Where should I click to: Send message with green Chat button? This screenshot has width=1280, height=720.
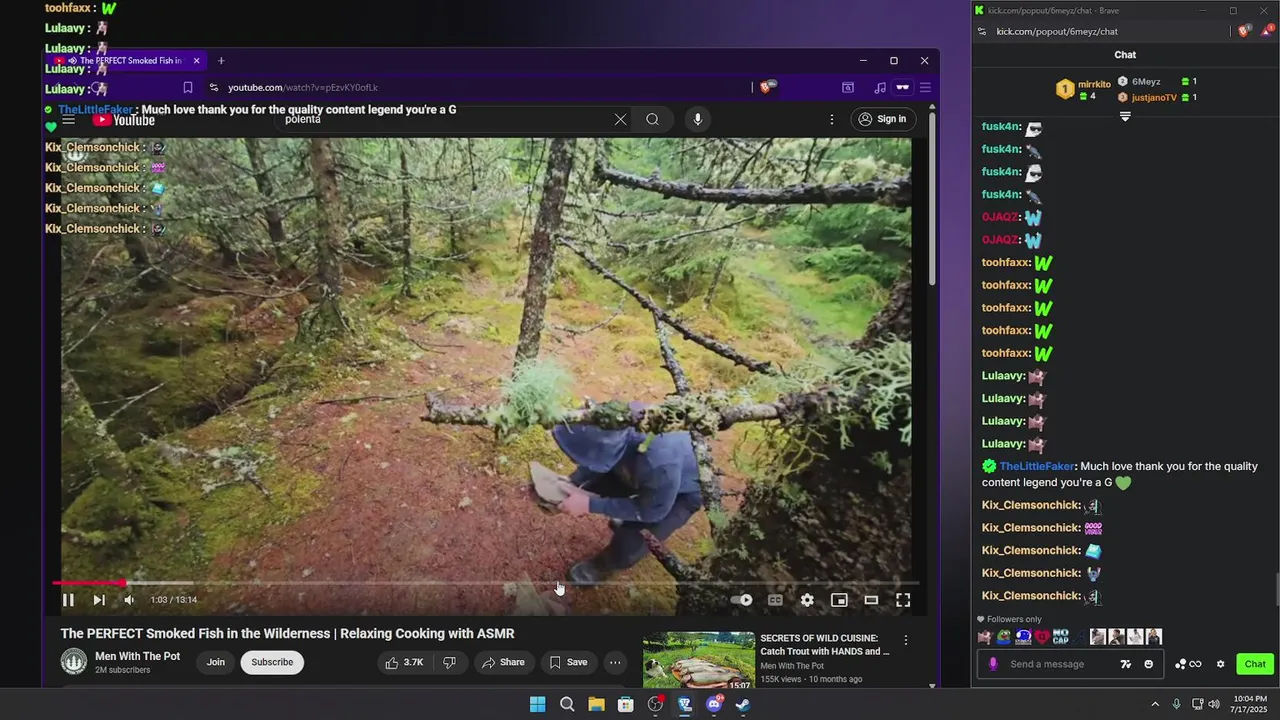[1255, 664]
